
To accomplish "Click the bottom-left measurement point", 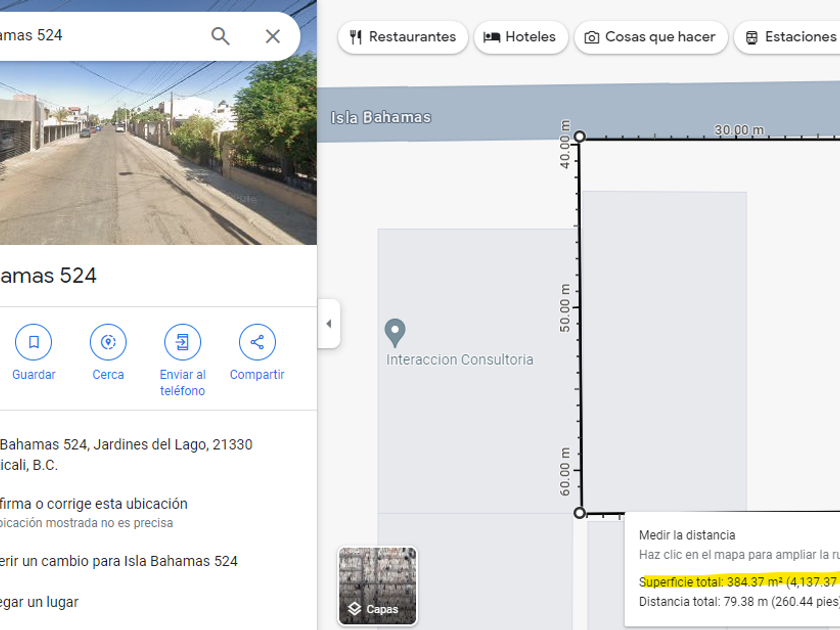I will tap(579, 513).
